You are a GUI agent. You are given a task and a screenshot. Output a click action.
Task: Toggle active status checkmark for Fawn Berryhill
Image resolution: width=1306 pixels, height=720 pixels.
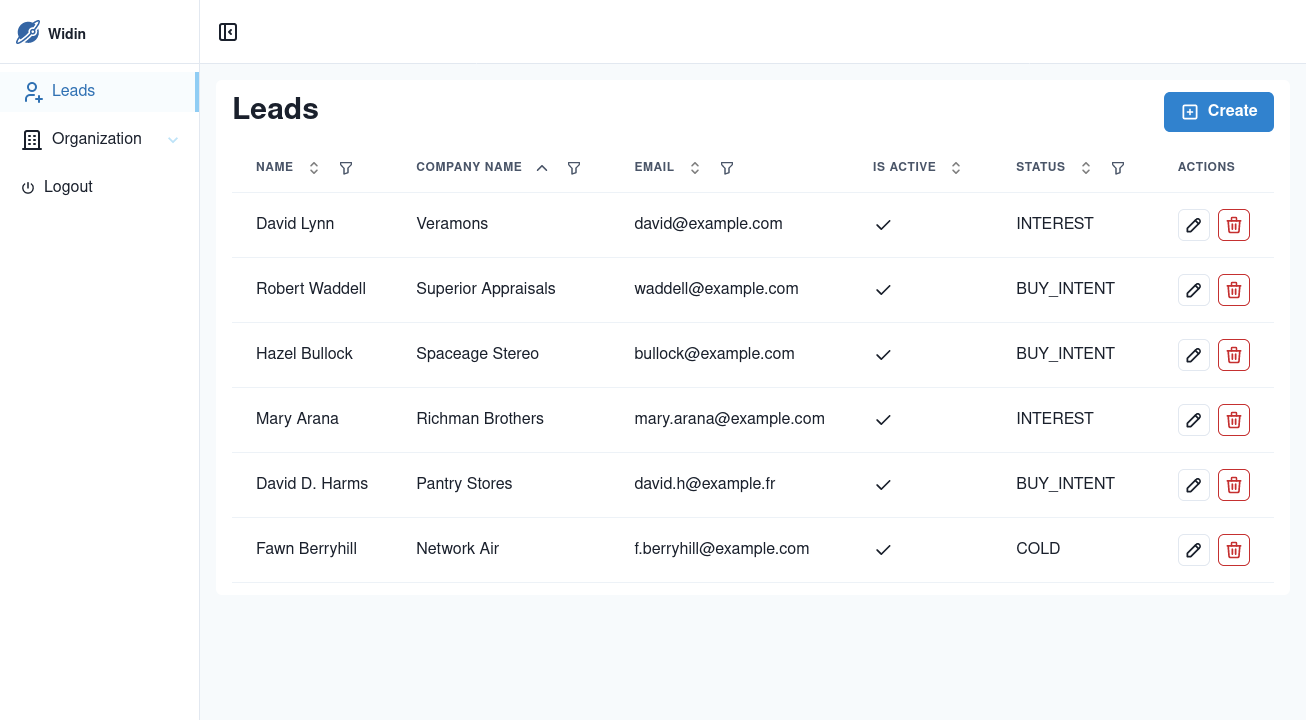coord(883,549)
